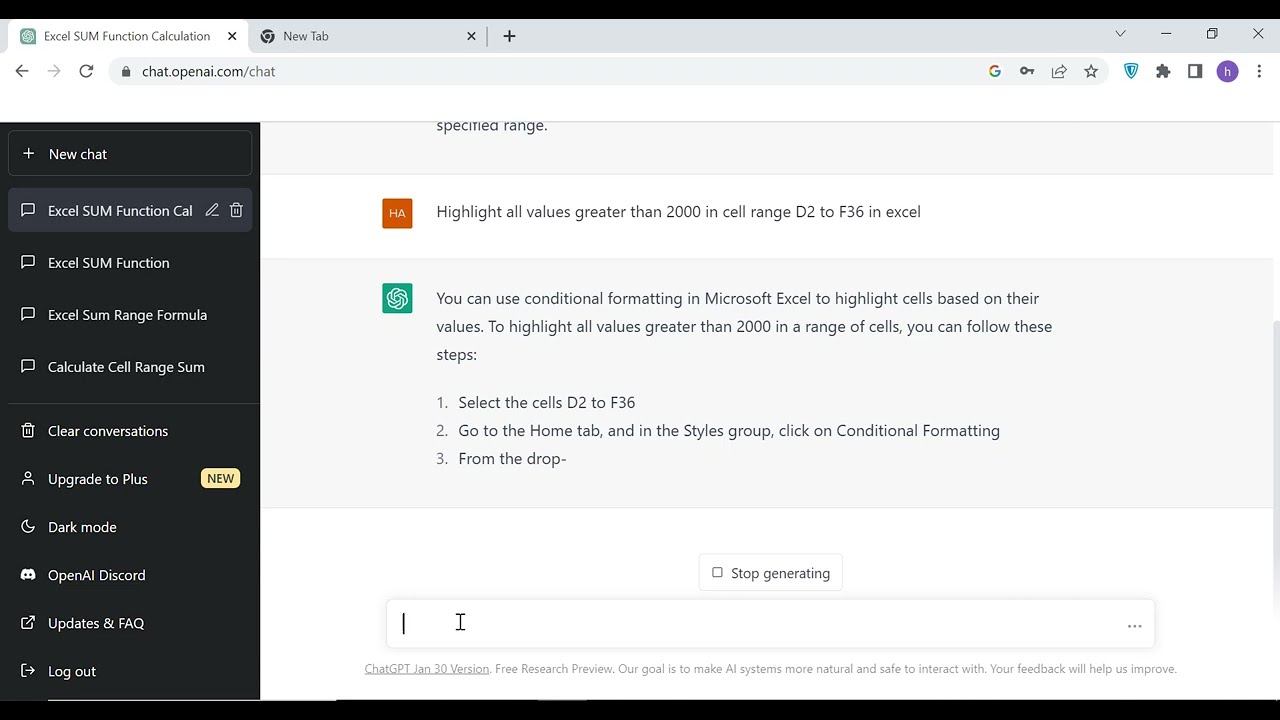Open a new browser tab with plus button

click(x=509, y=36)
